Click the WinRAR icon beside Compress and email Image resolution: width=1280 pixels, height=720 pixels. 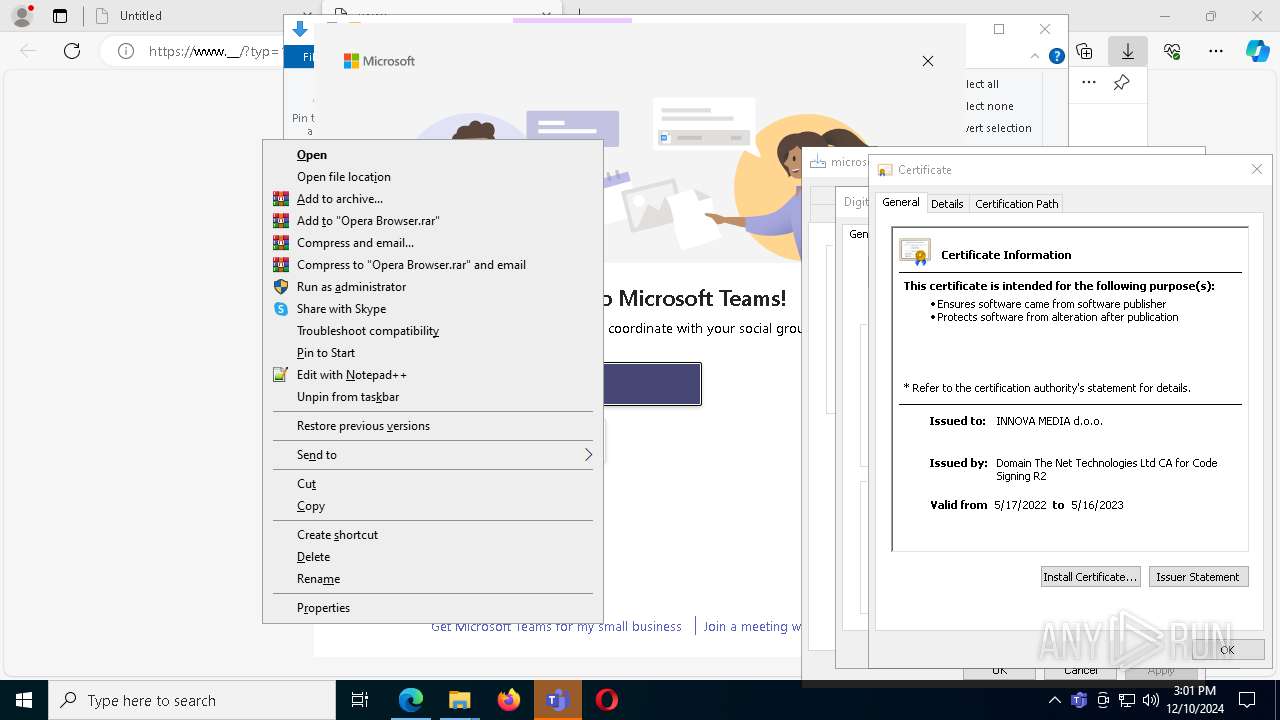(281, 243)
